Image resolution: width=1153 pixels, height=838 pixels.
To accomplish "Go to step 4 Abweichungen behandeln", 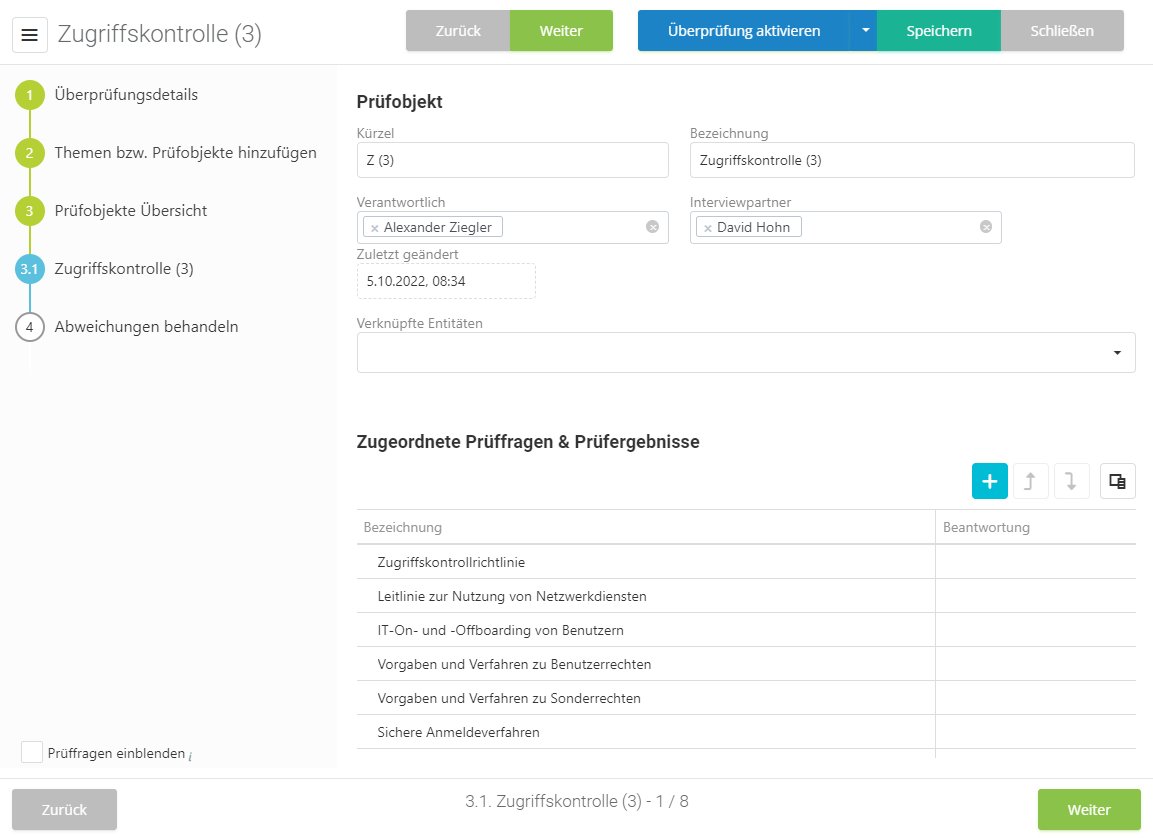I will [146, 327].
